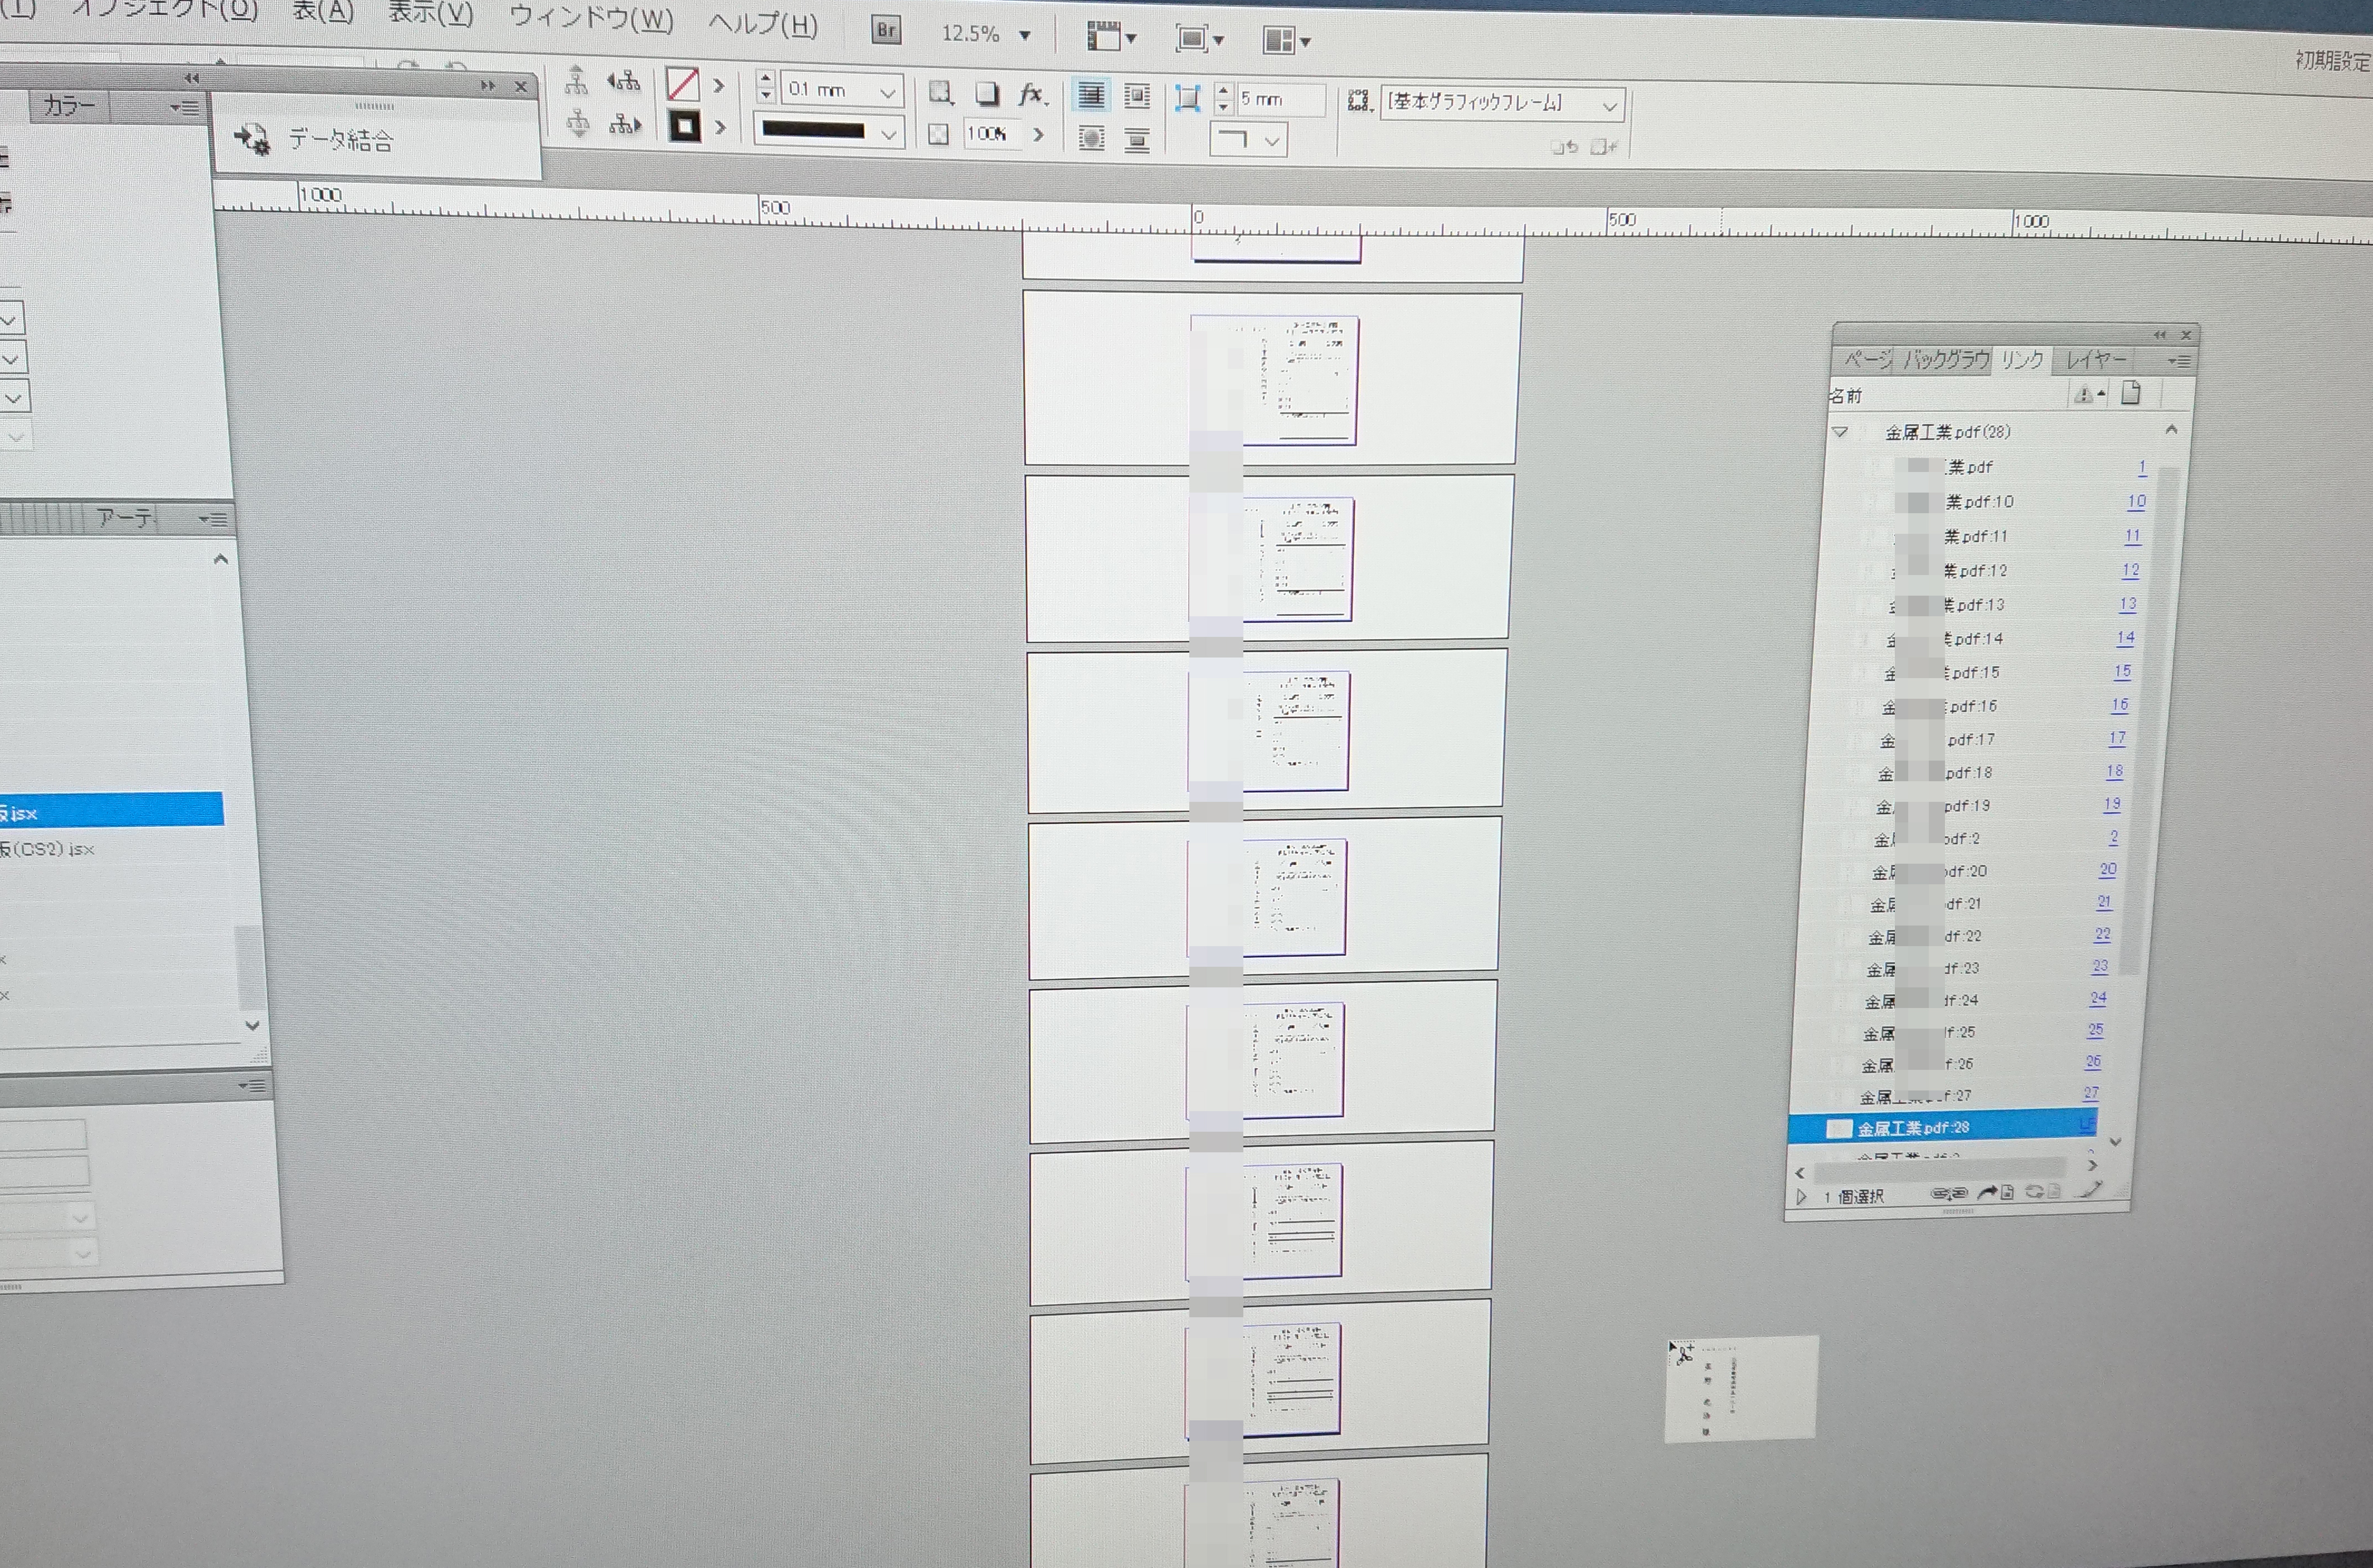Select the select-container icon
This screenshot has height=1568, width=2373.
[576, 80]
